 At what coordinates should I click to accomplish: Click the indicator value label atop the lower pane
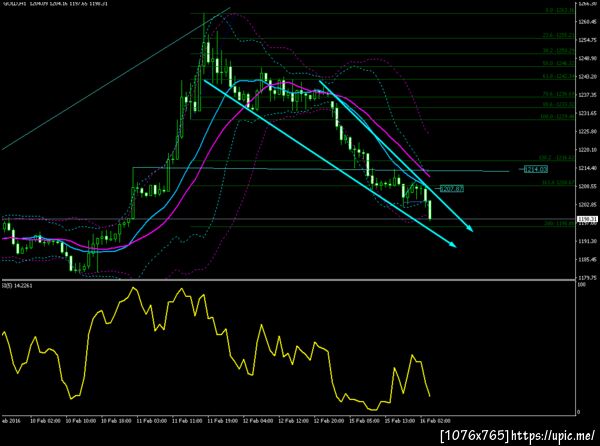point(17,285)
